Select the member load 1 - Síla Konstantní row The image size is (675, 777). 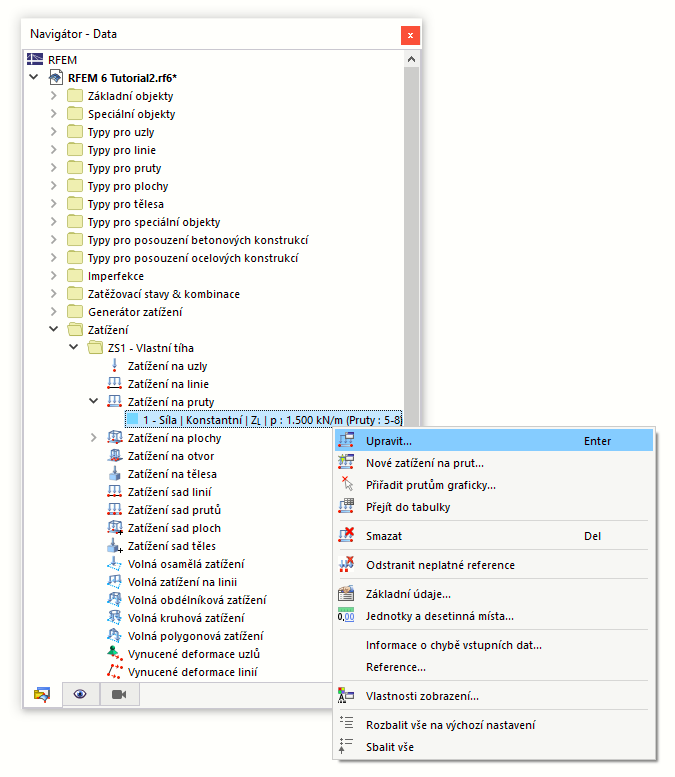(264, 420)
